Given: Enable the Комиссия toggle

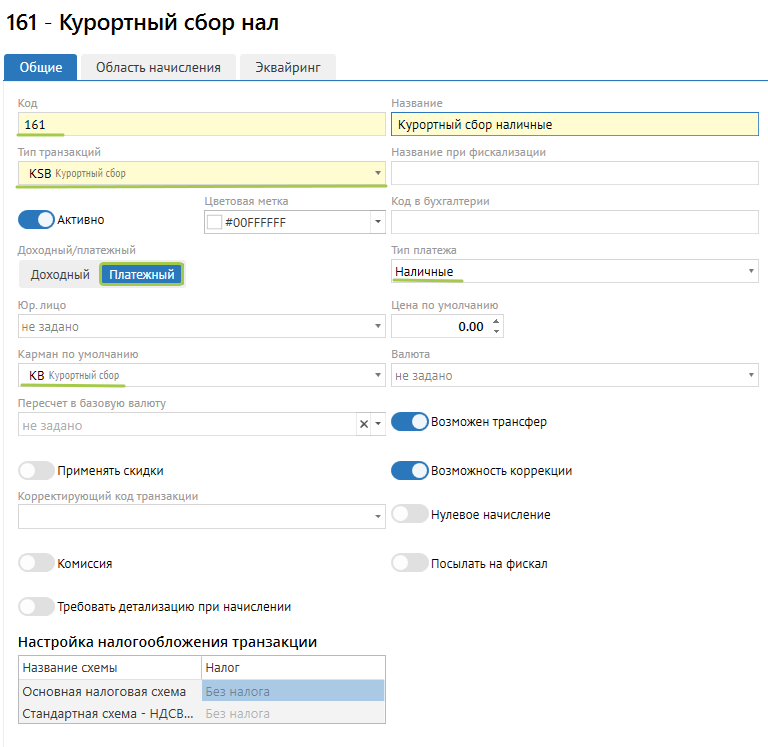Looking at the screenshot, I should [36, 563].
